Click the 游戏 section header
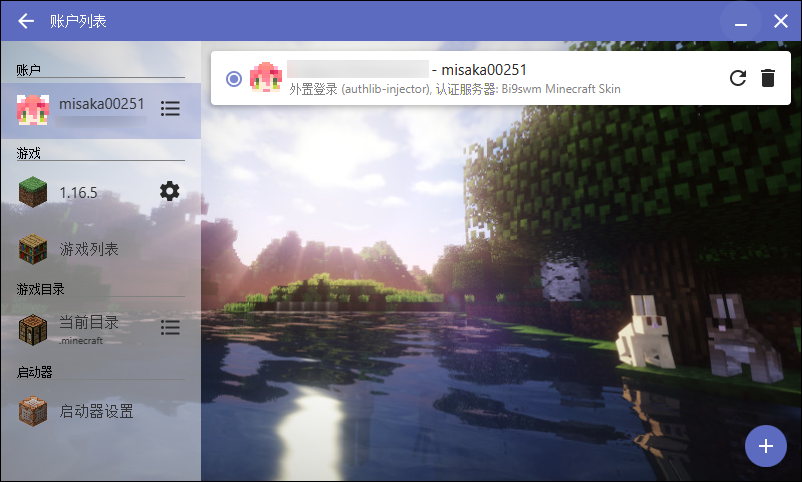 [28, 153]
